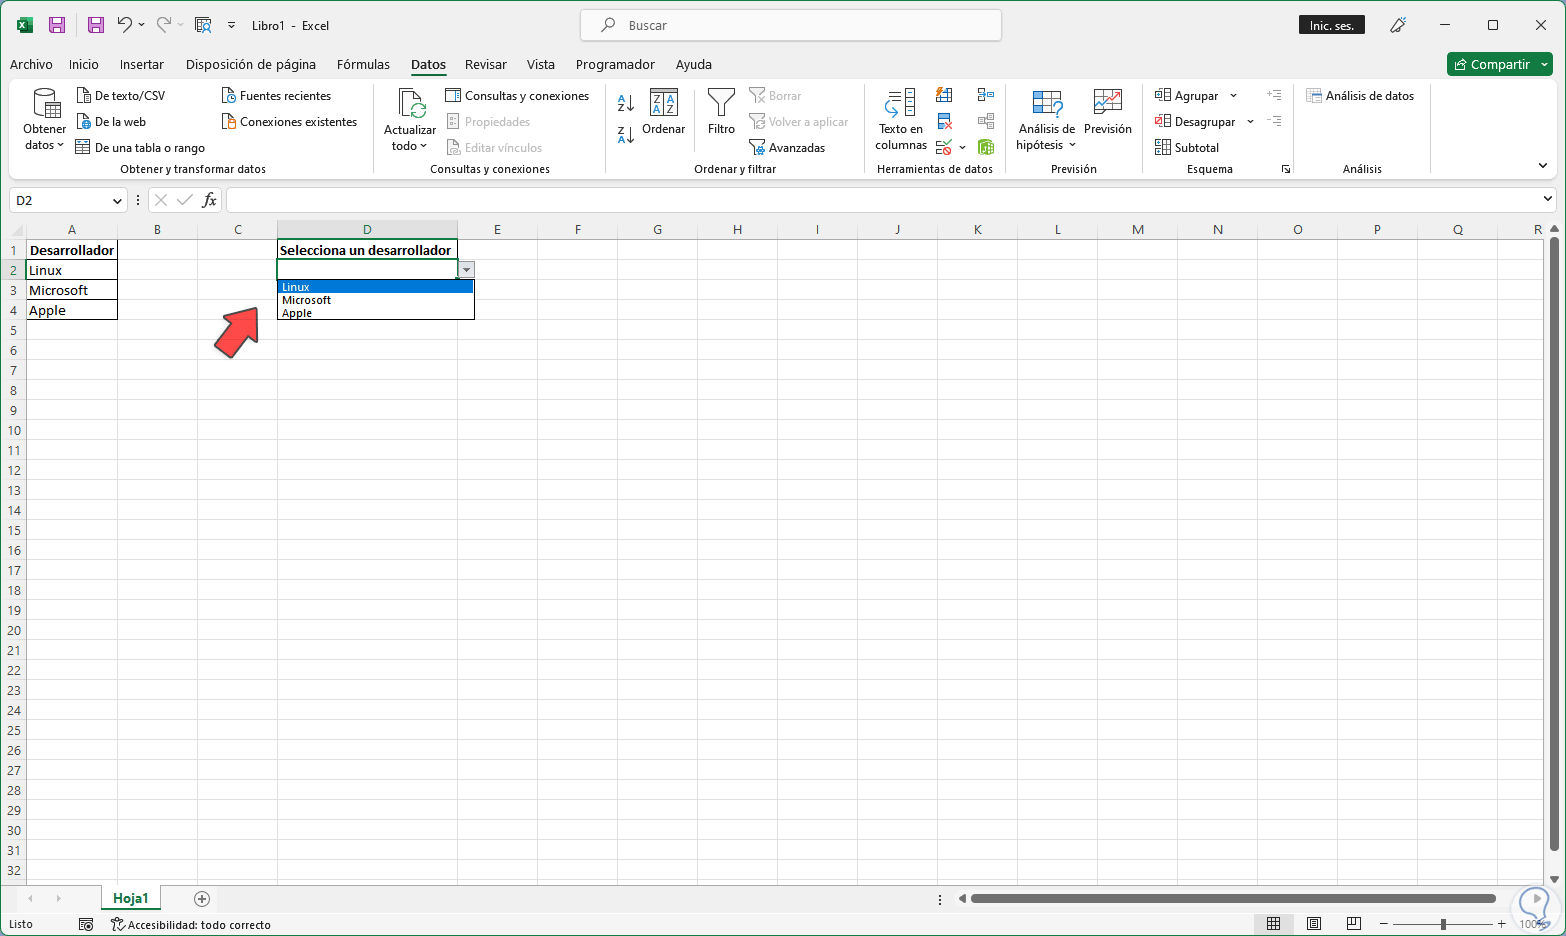
Task: Click the formula bar input
Action: pyautogui.click(x=884, y=201)
